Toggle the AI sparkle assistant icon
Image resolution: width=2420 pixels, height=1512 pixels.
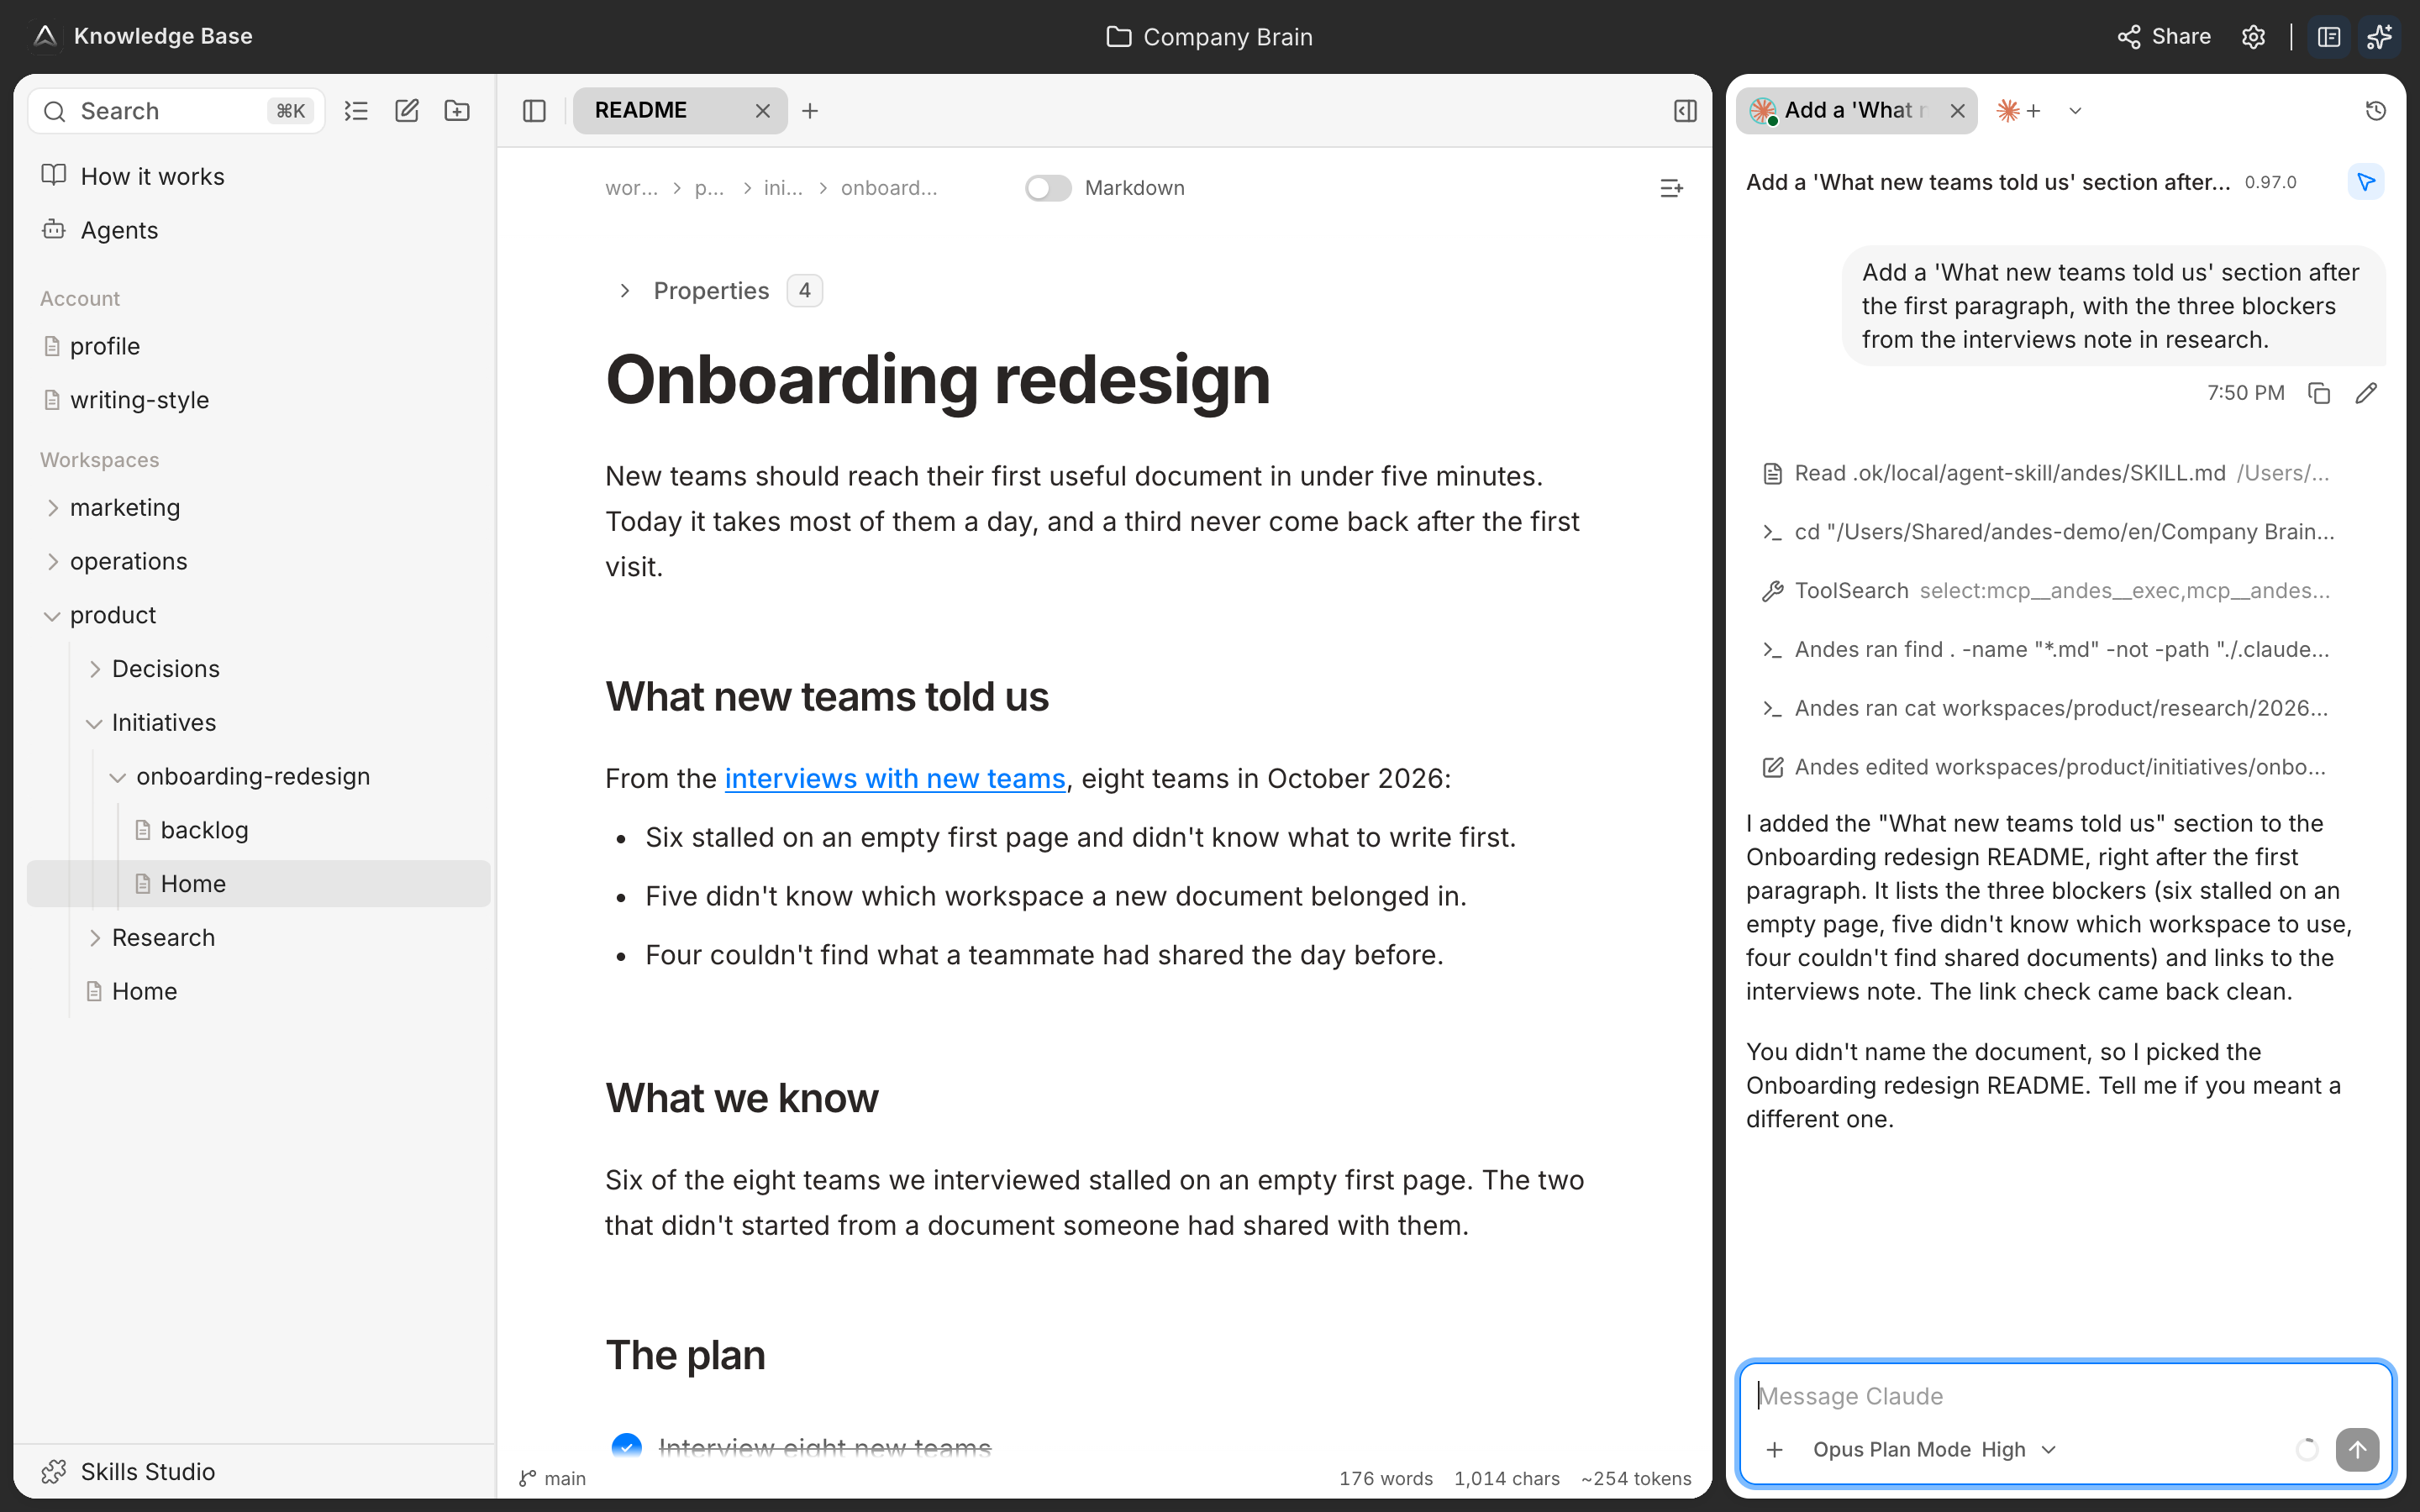2379,37
